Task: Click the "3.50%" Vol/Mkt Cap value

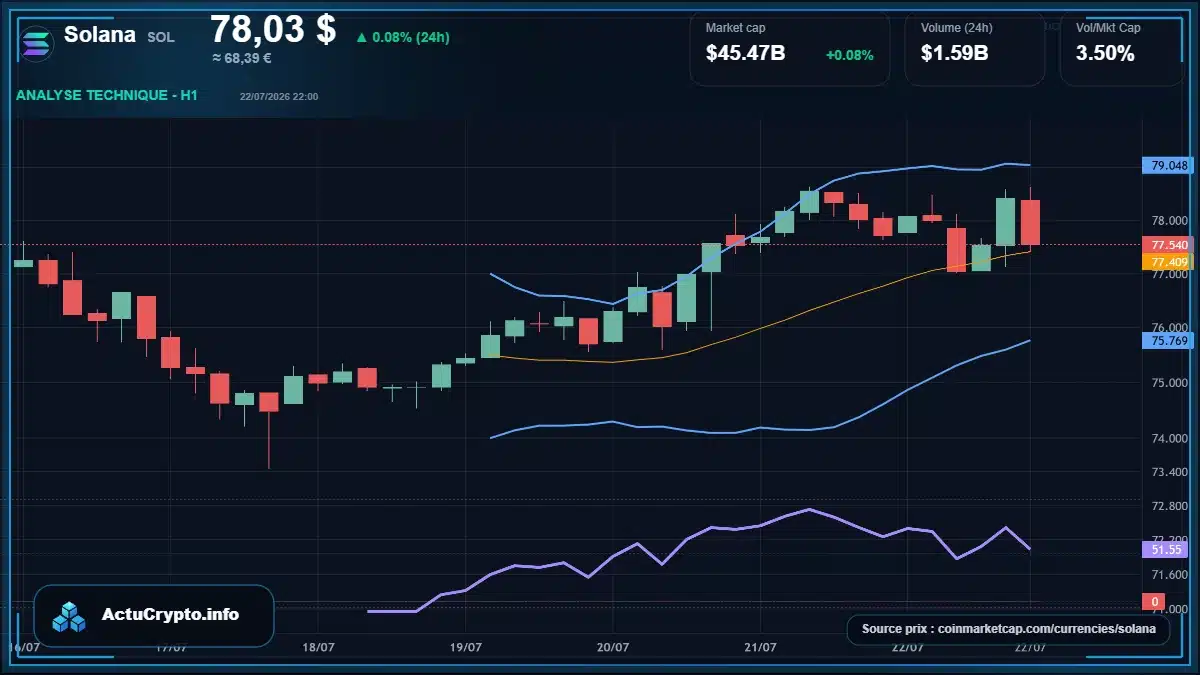Action: [1105, 54]
